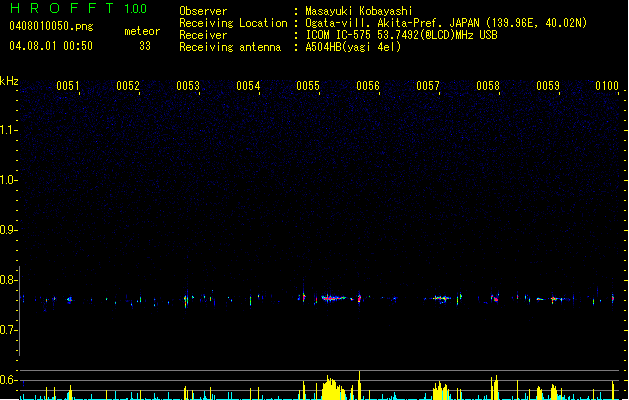This screenshot has height=400, width=629.
Task: Click the ICOM IC-575 receiver details
Action: click(x=401, y=35)
